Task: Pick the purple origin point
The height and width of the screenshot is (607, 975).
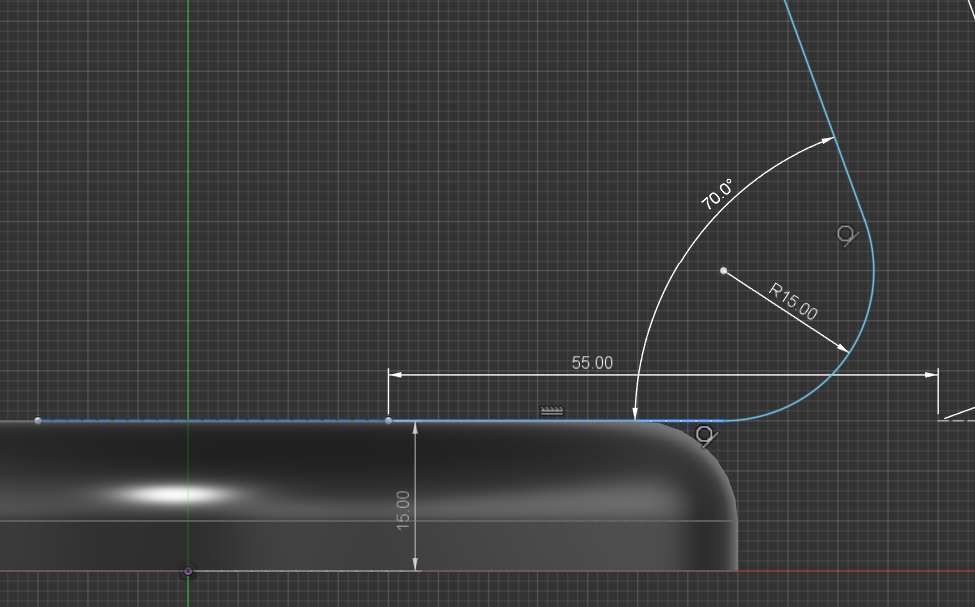Action: coord(187,571)
